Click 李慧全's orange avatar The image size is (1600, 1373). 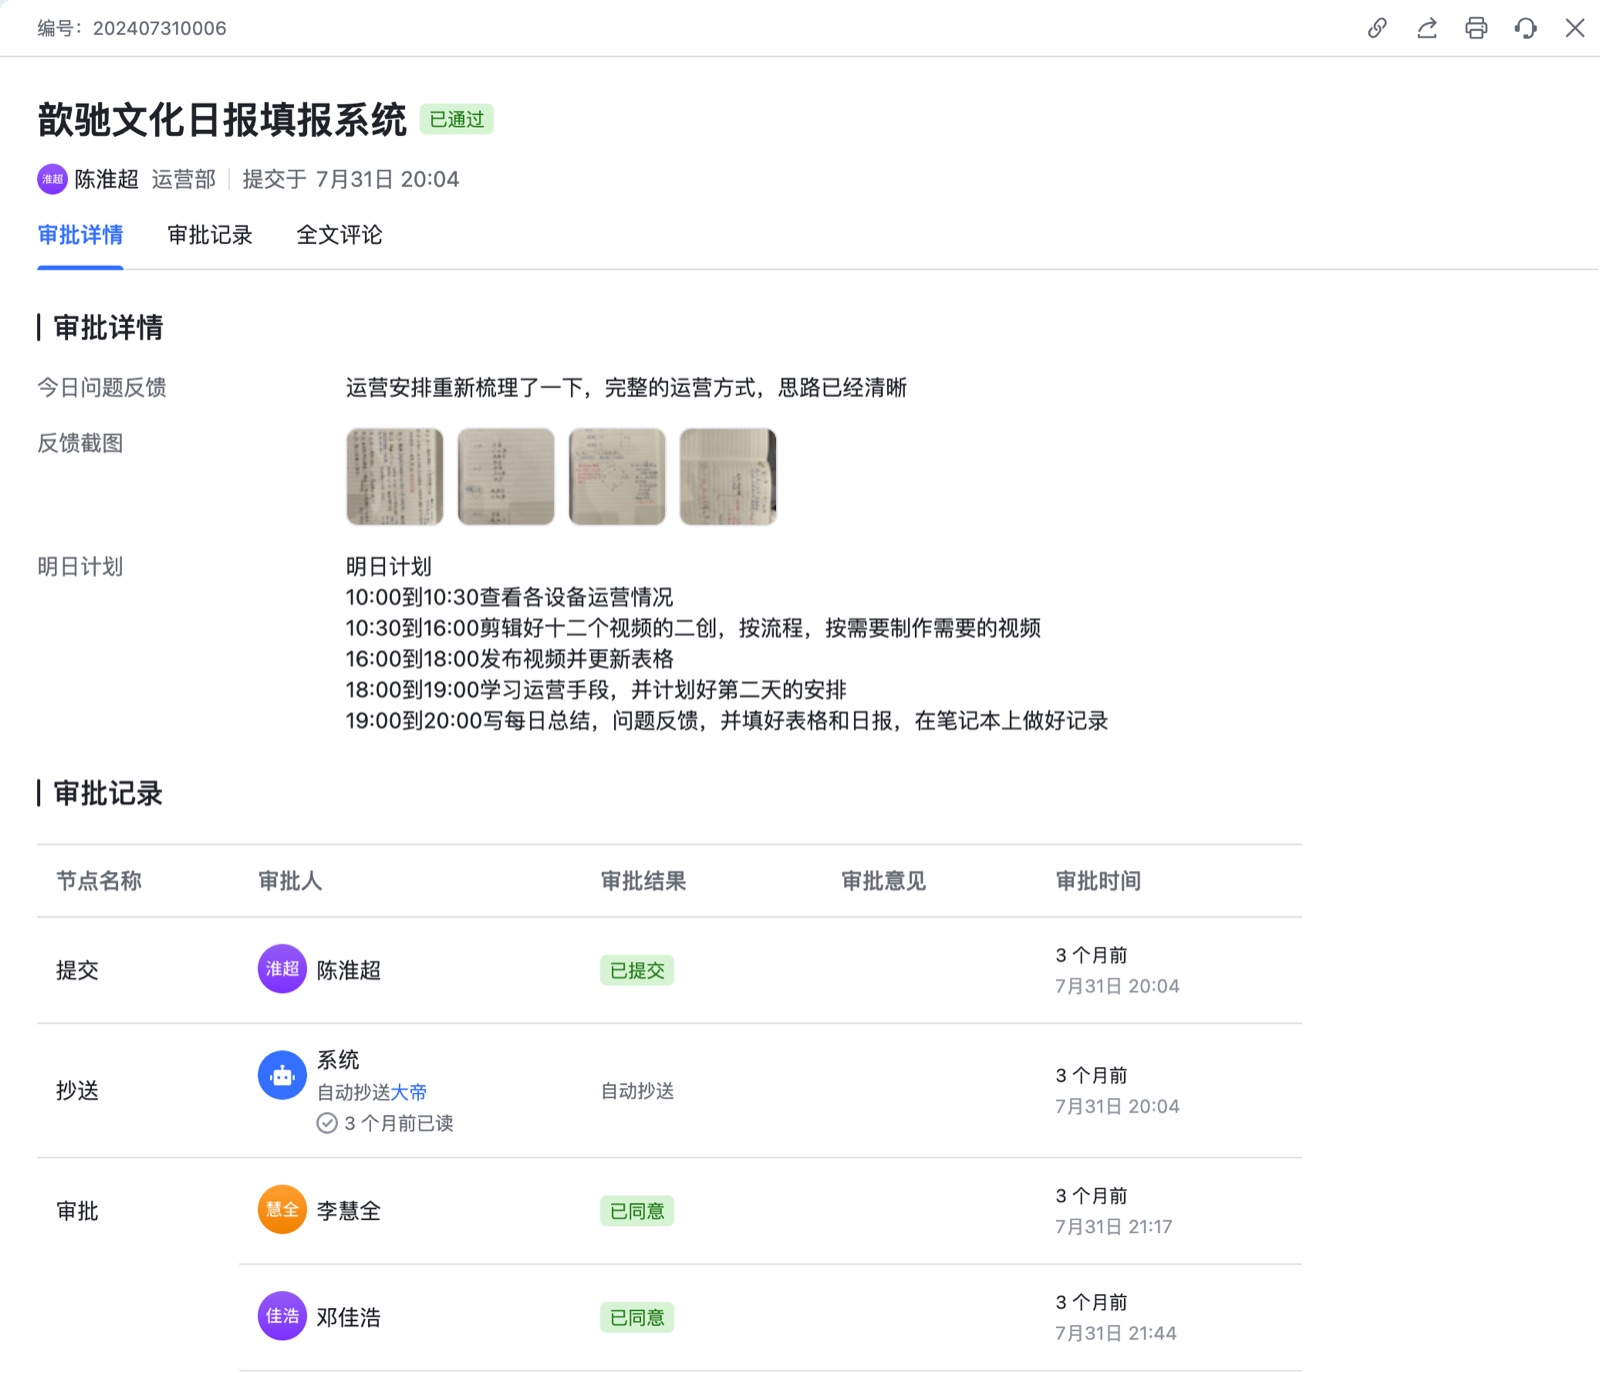point(282,1210)
